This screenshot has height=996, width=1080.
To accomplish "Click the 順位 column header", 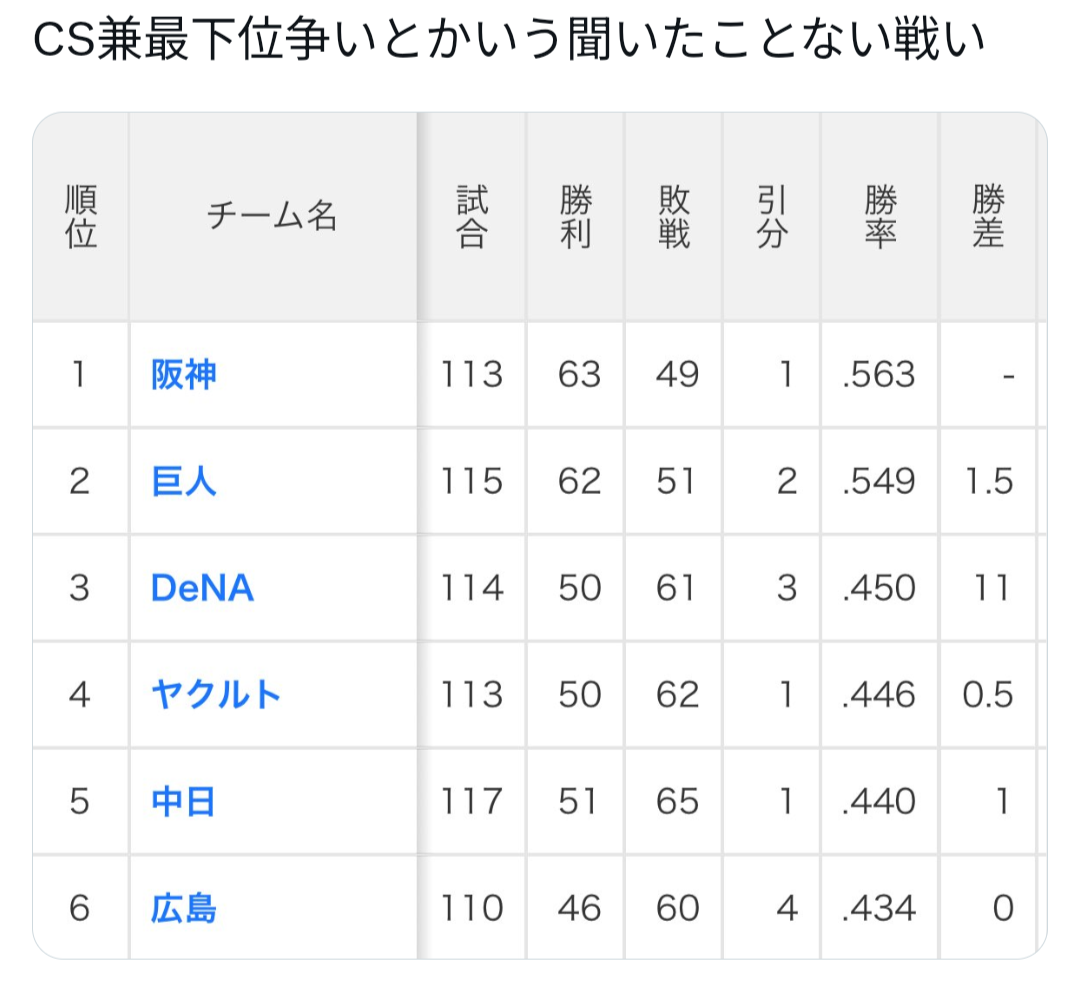I will [x=81, y=216].
